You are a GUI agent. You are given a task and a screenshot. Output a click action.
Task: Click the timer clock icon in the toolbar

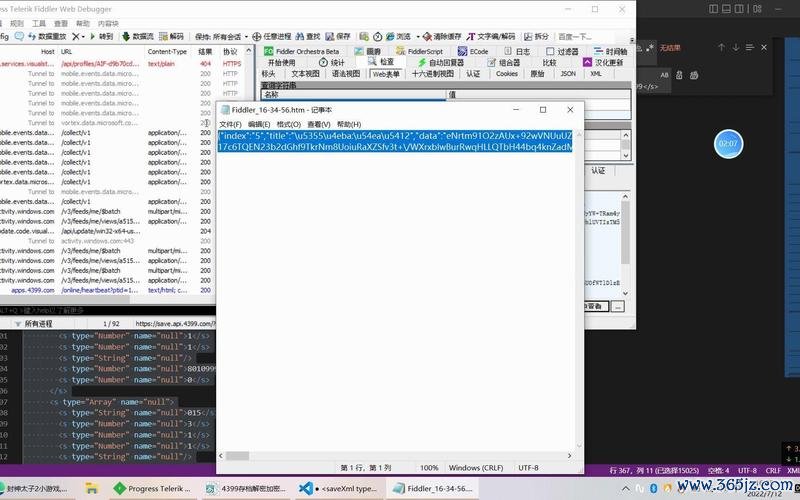point(378,36)
